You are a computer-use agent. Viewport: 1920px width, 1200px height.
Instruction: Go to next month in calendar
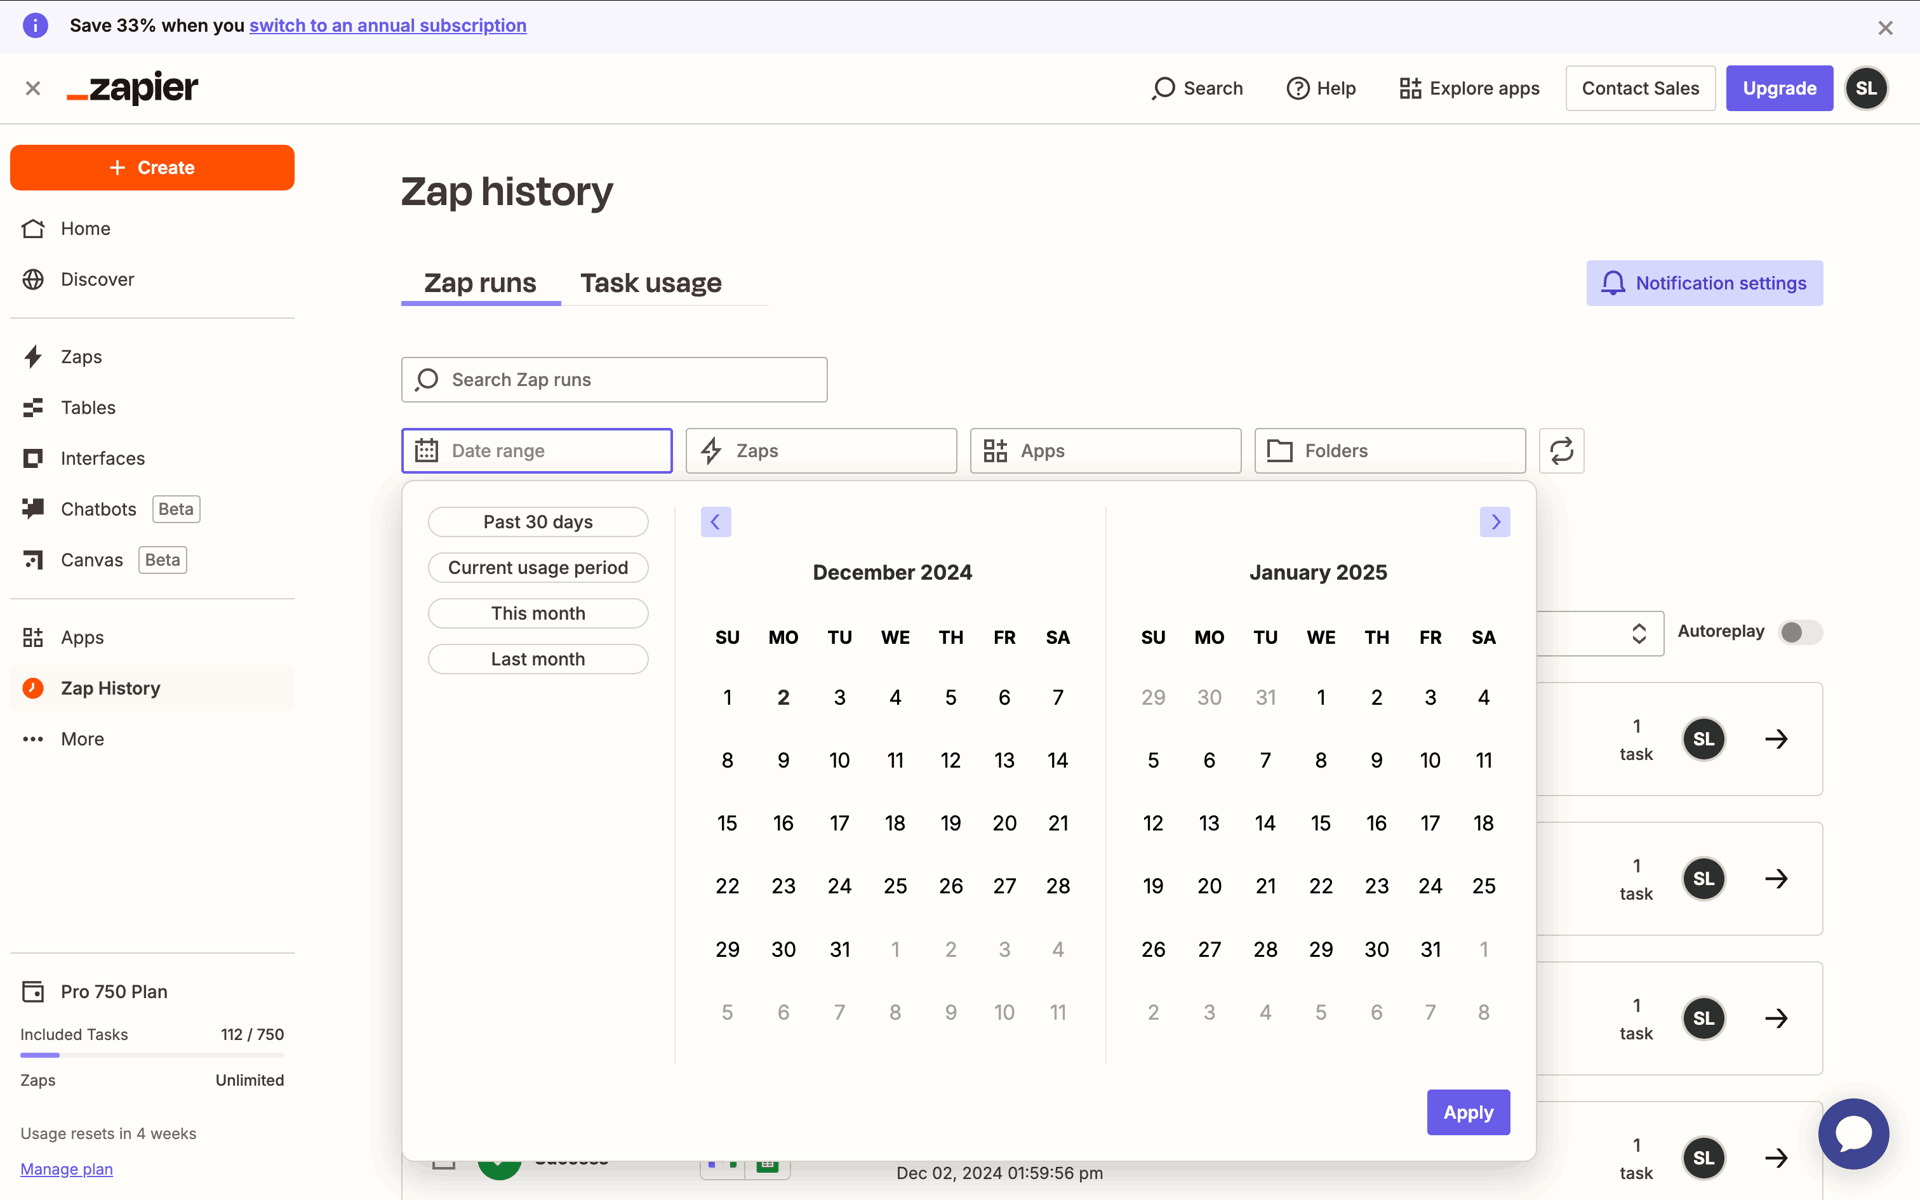pos(1495,522)
